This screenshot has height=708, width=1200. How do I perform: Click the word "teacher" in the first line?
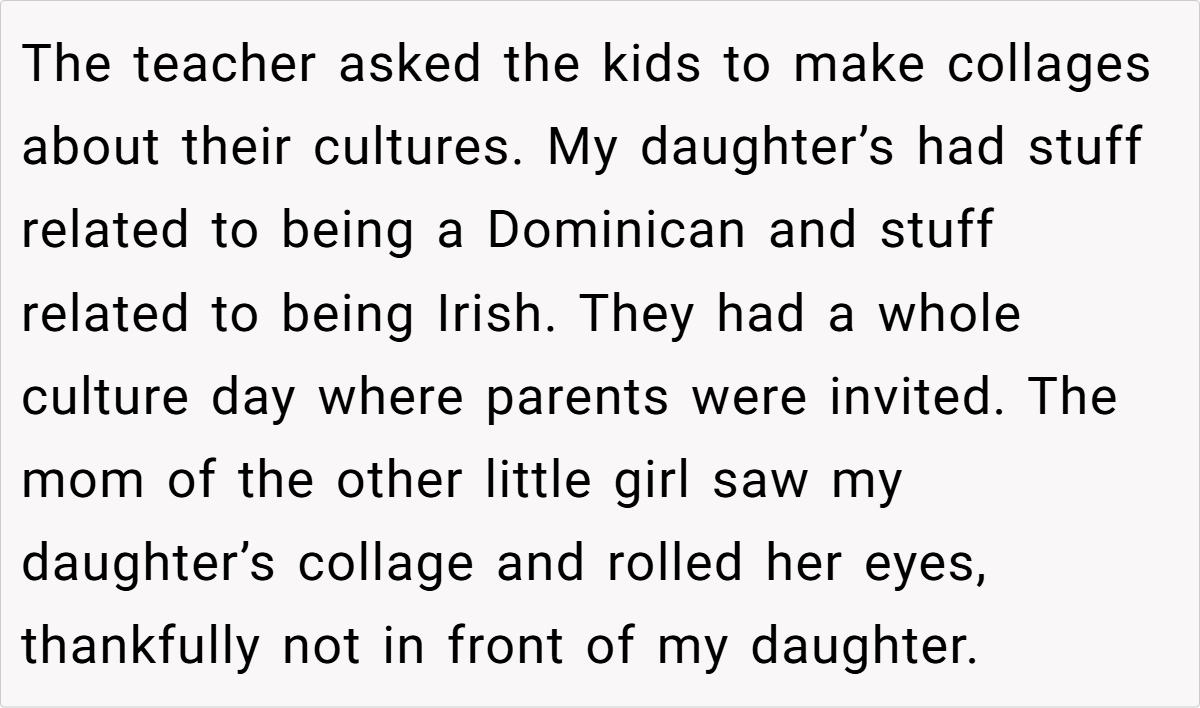(x=224, y=65)
